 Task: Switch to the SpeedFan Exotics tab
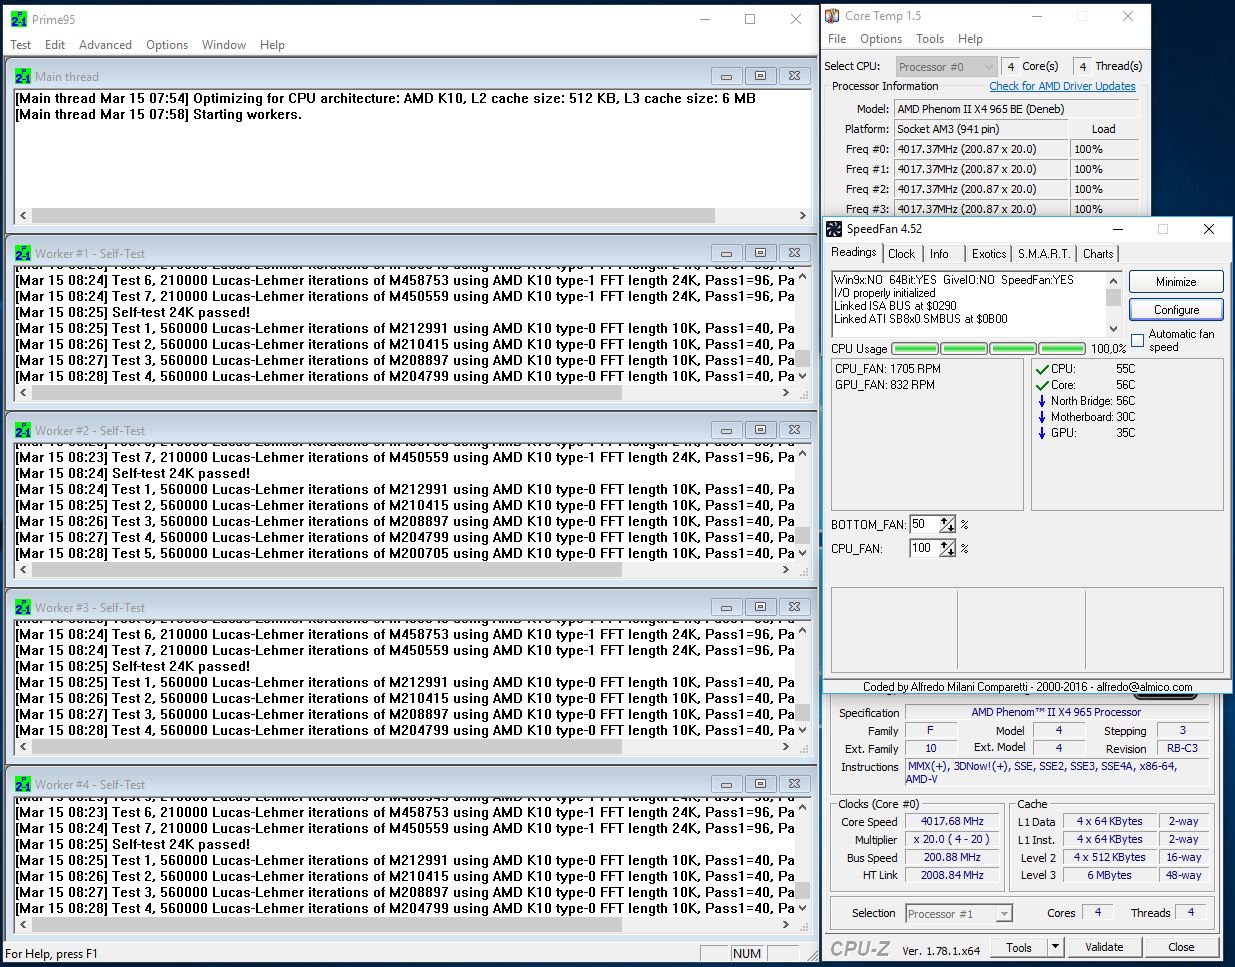click(989, 254)
